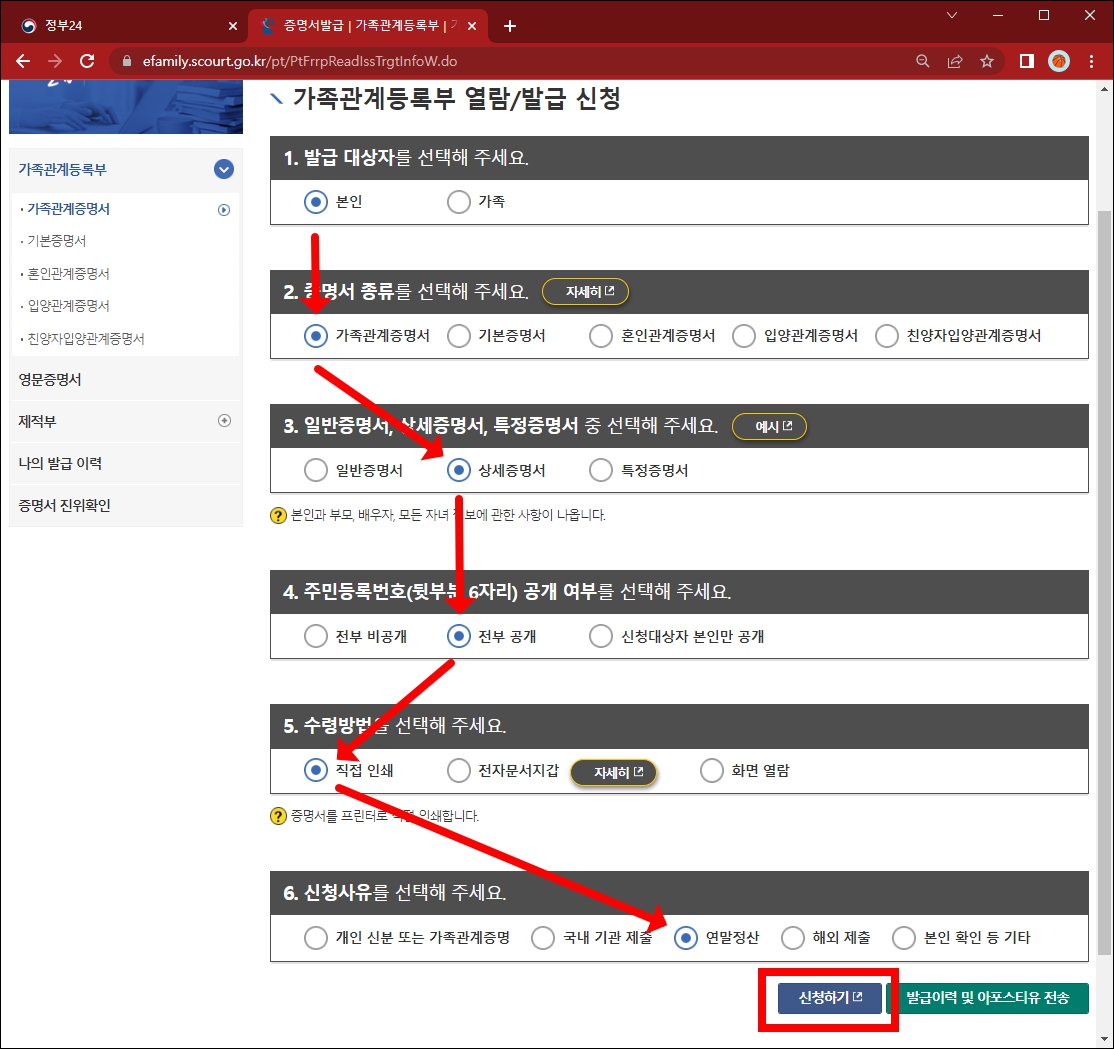
Task: Reload the current page
Action: (x=87, y=60)
